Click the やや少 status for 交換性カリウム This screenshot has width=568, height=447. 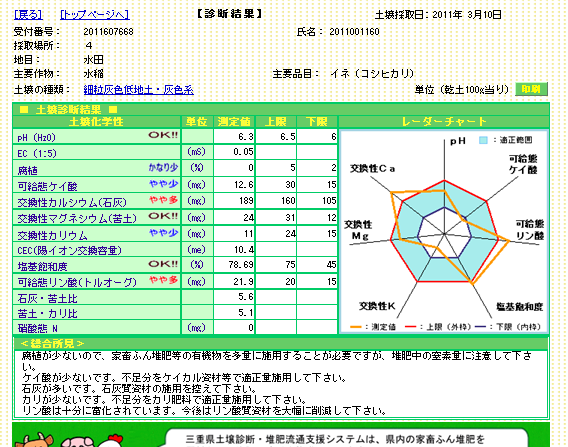pyautogui.click(x=164, y=233)
